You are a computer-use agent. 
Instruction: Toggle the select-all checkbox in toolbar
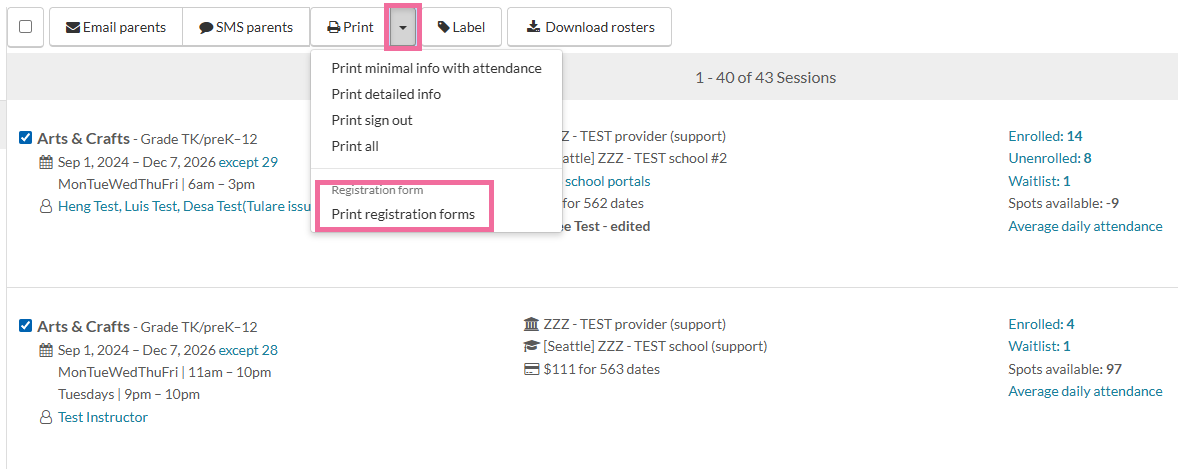(26, 27)
